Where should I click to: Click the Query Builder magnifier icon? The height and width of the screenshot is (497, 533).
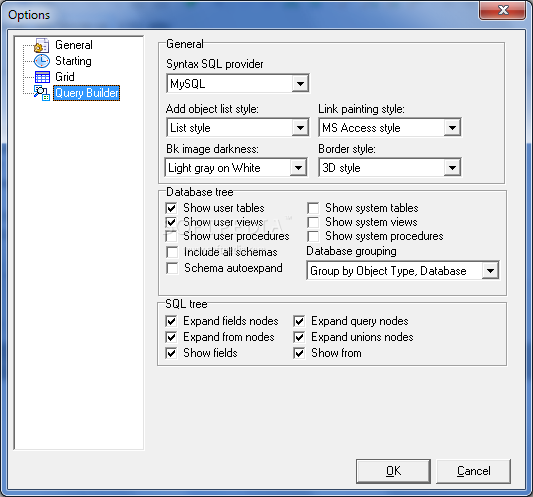(42, 93)
